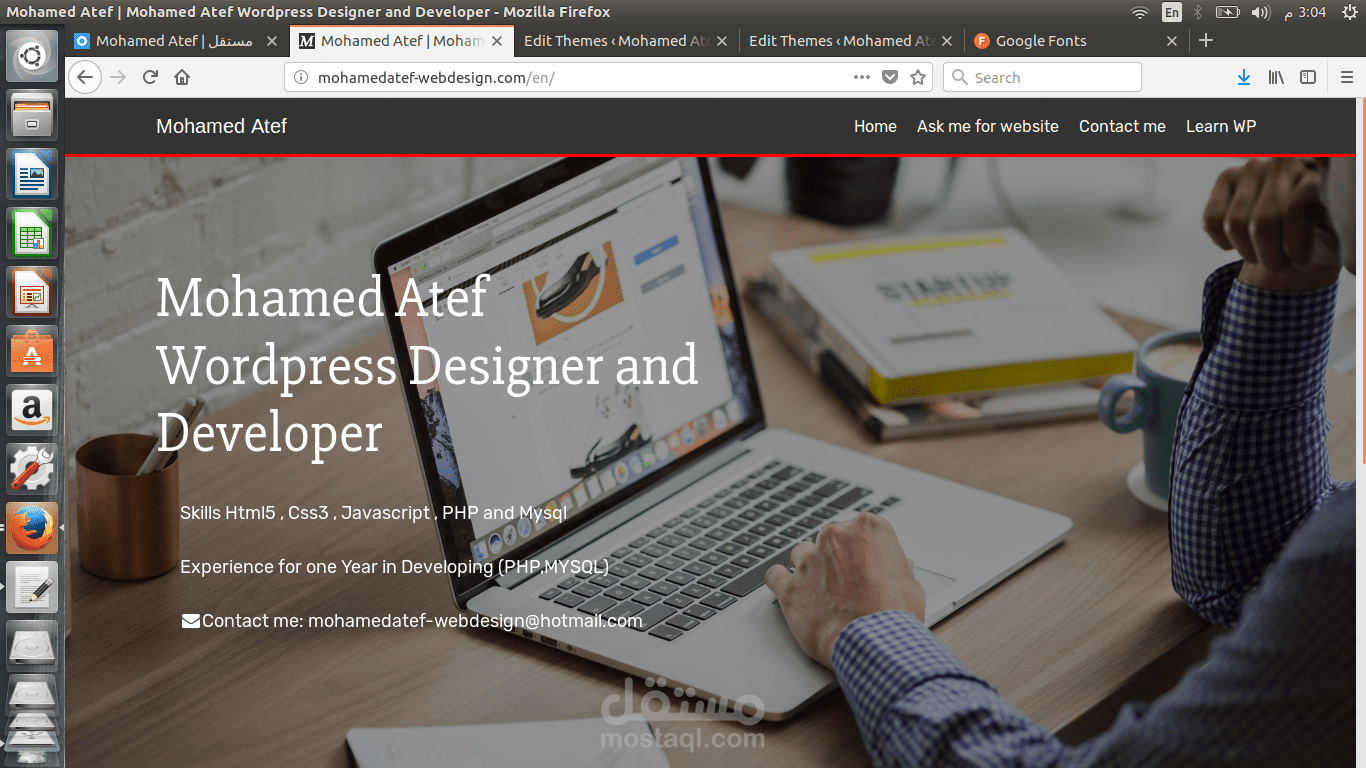The height and width of the screenshot is (768, 1366).
Task: Click the Firefox Search box
Action: point(1042,77)
